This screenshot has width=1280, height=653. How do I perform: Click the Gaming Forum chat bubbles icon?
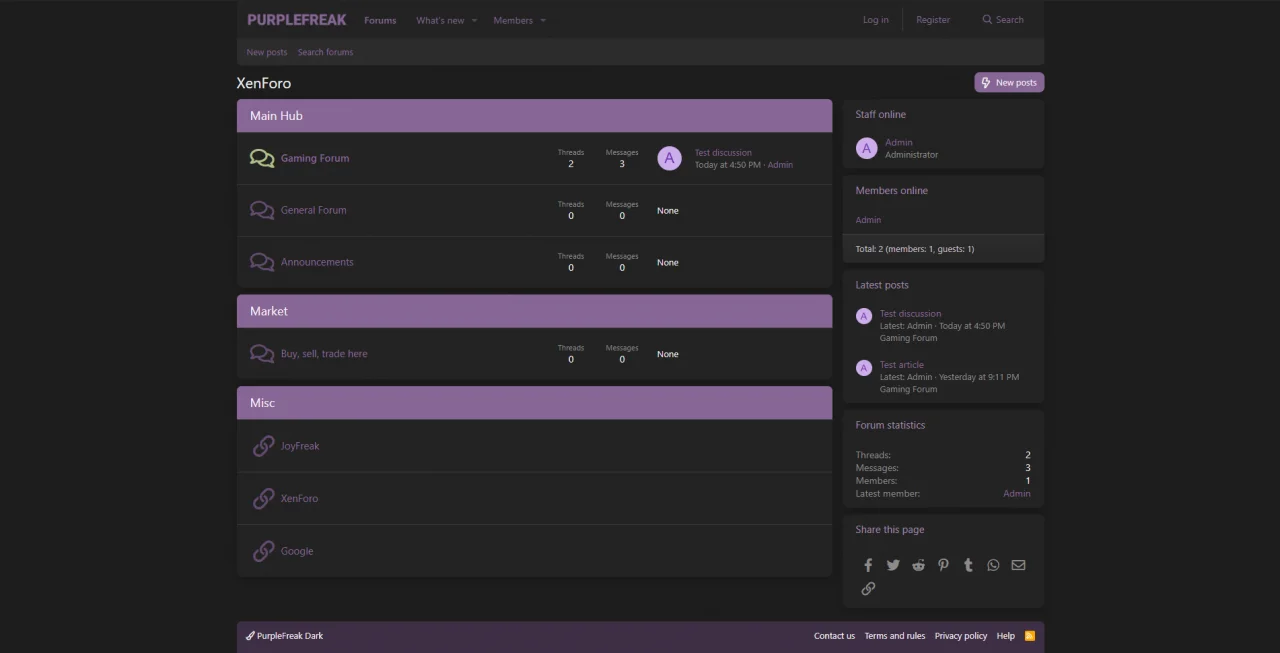262,158
